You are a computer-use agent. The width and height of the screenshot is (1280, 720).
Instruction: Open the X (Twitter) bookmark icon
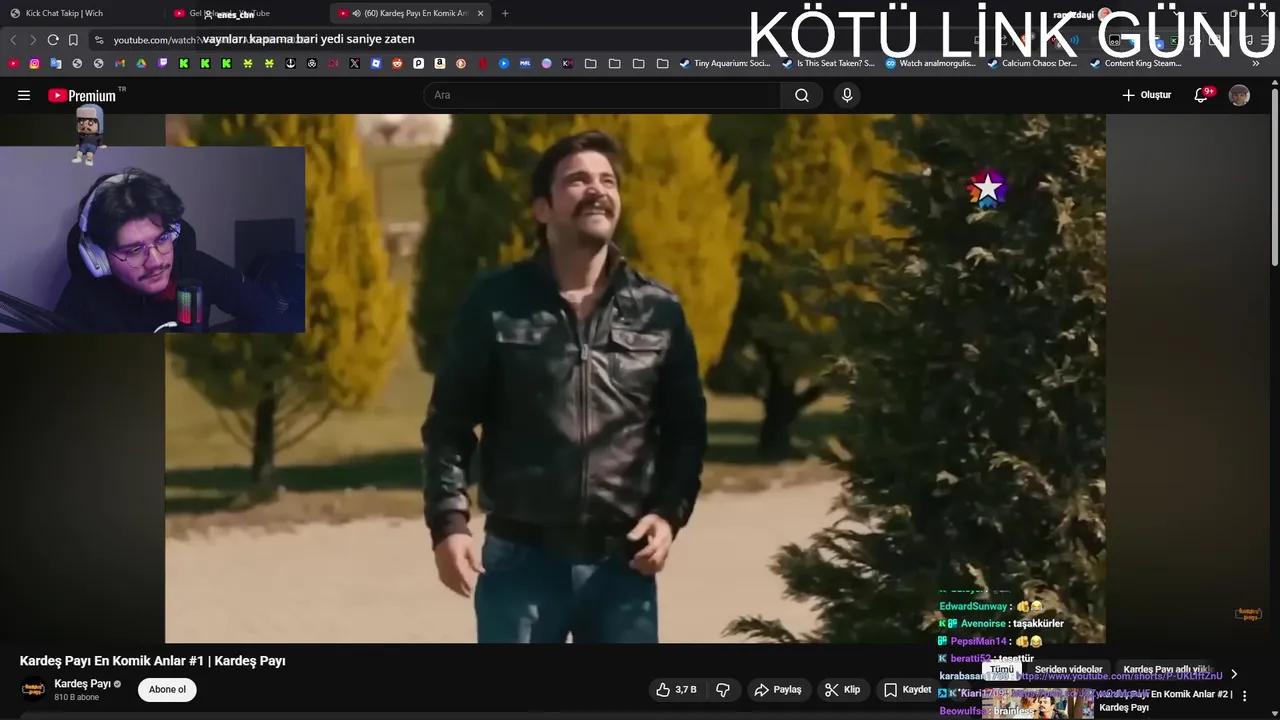point(354,63)
